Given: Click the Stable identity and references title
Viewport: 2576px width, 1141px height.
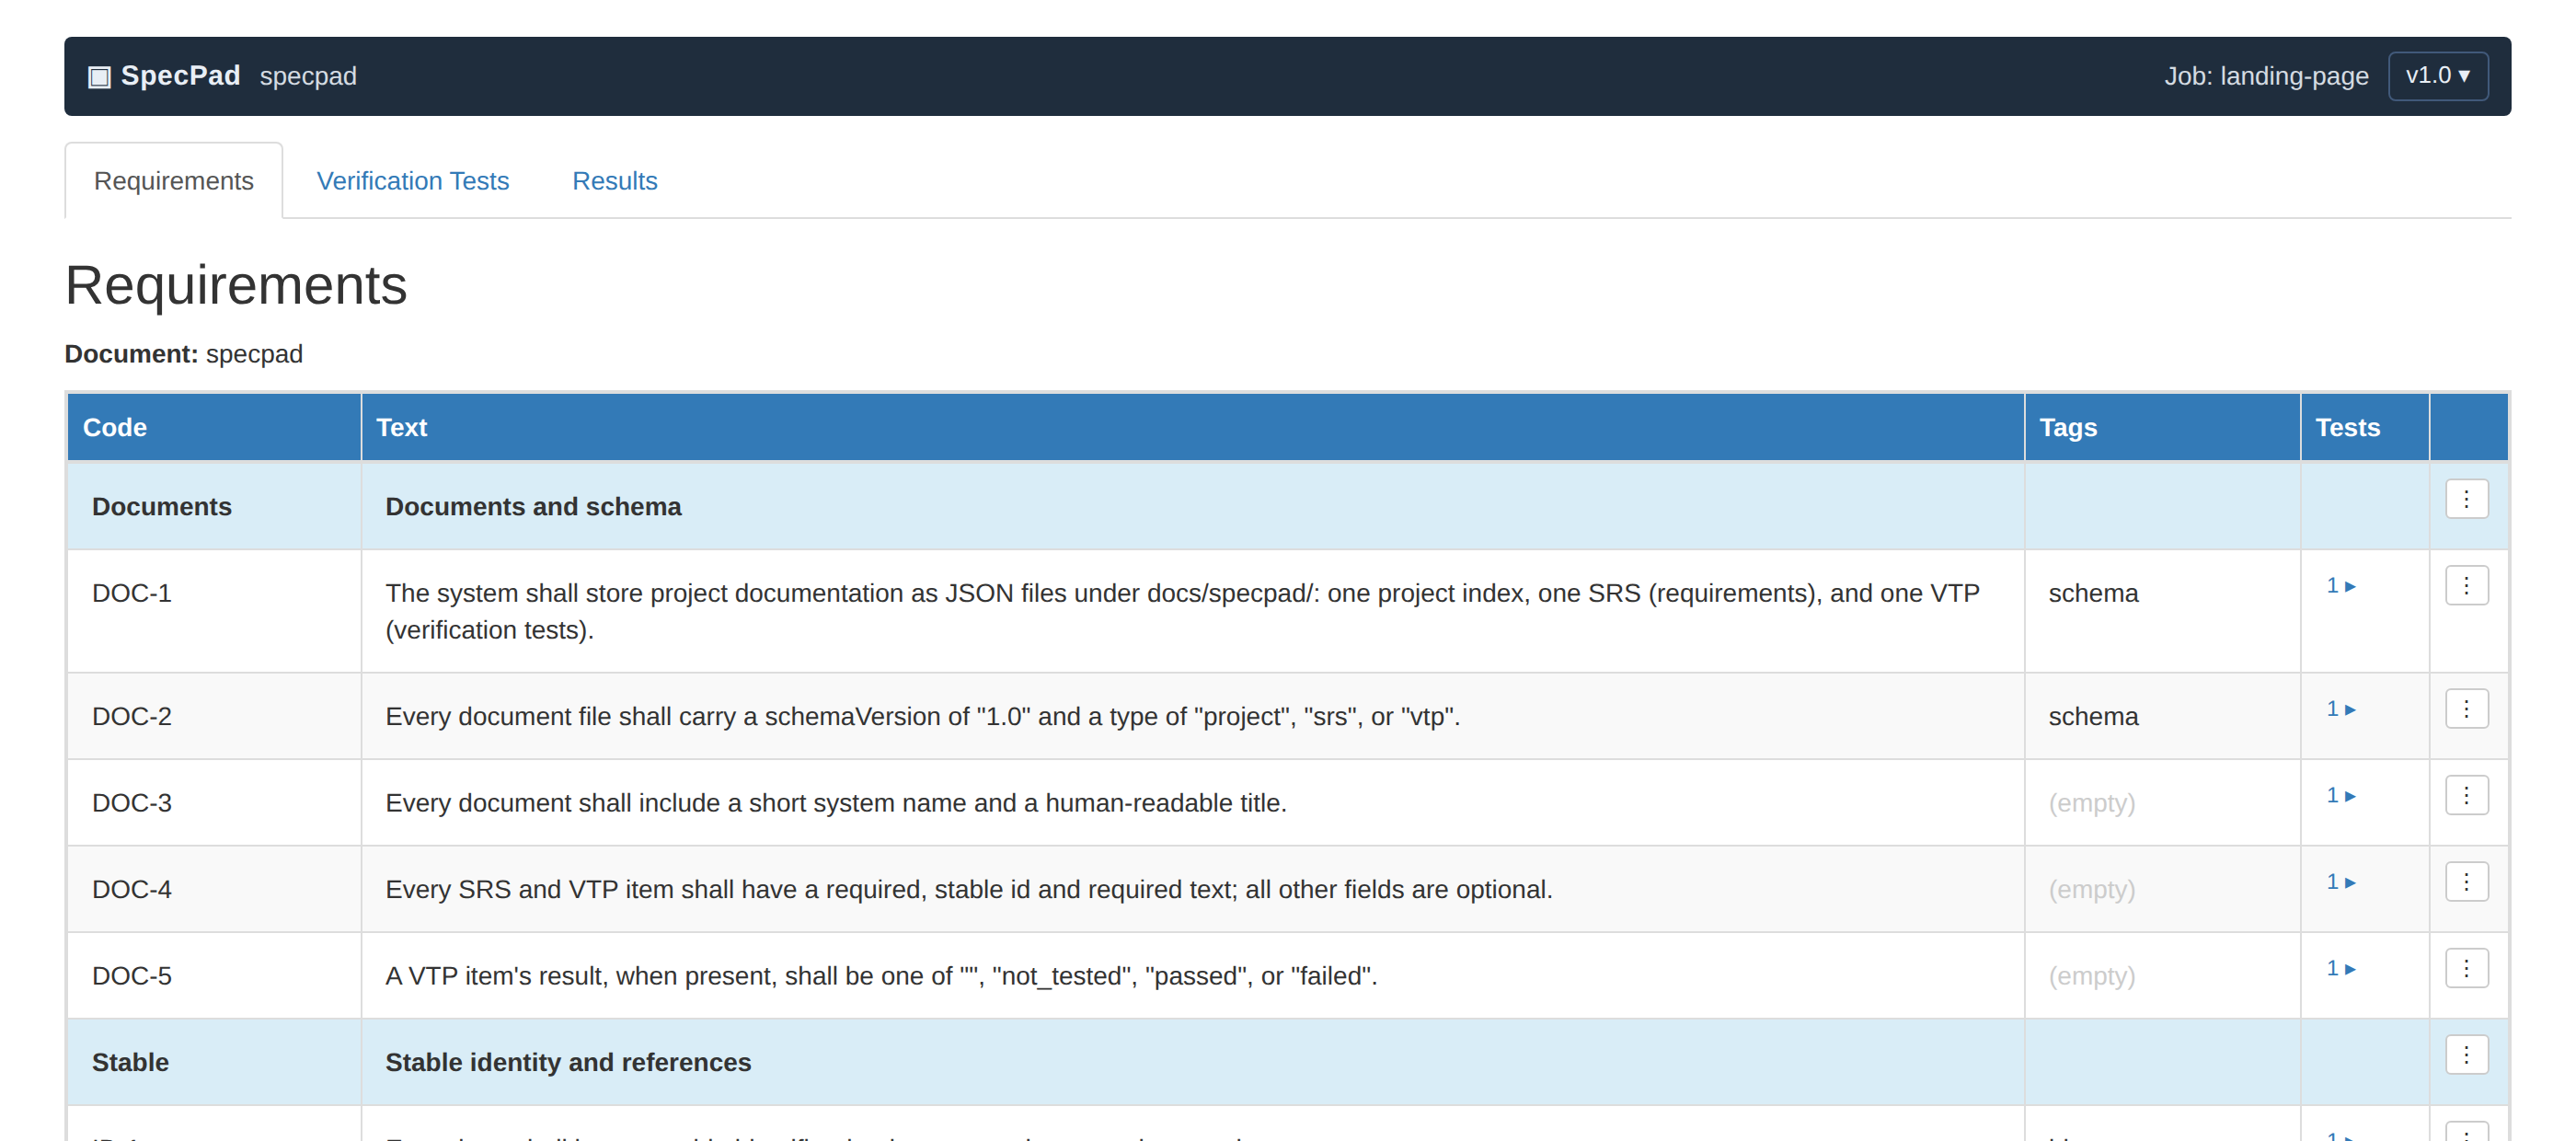Looking at the screenshot, I should click(x=568, y=1063).
